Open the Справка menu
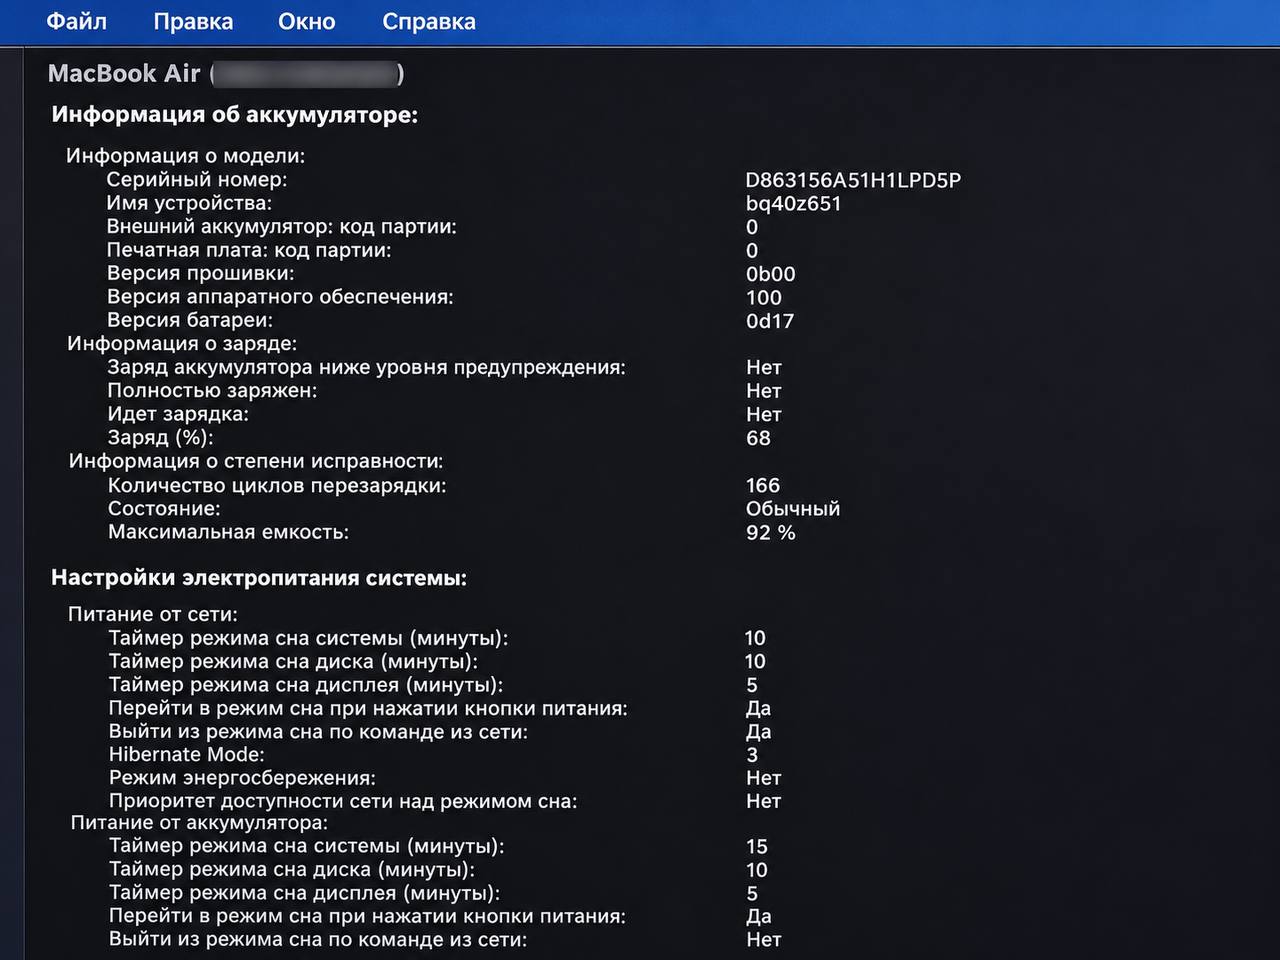1280x960 pixels. (429, 22)
